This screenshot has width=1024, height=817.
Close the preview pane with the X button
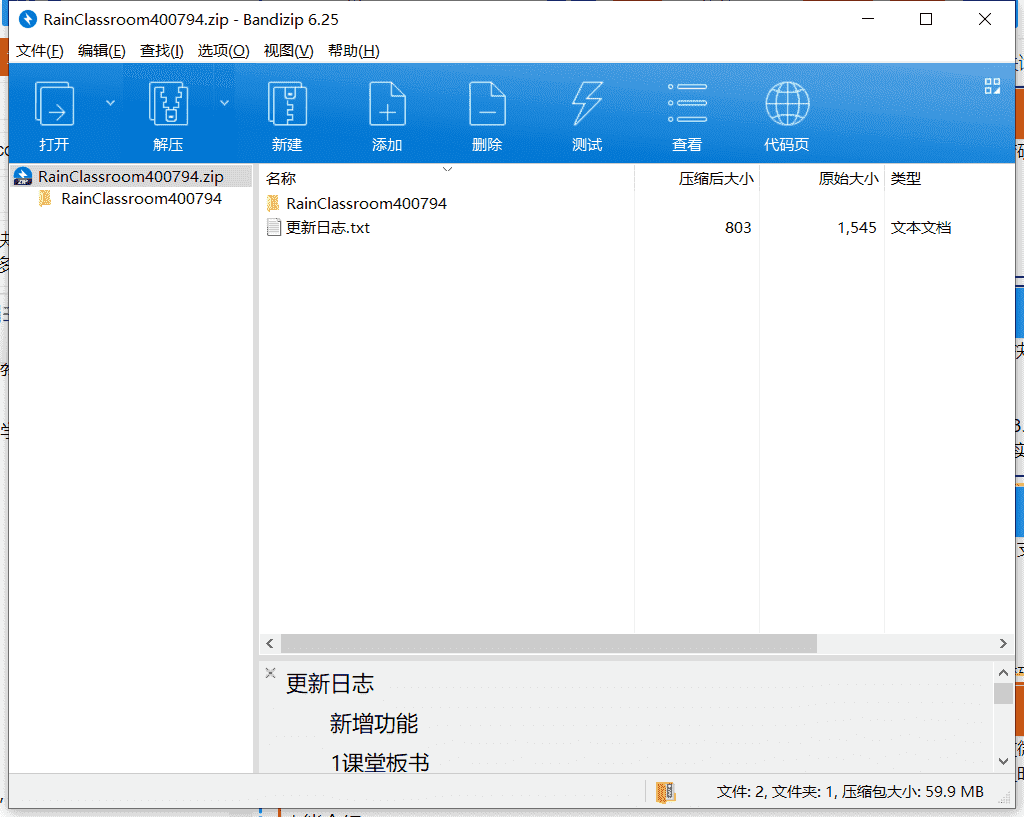tap(270, 673)
